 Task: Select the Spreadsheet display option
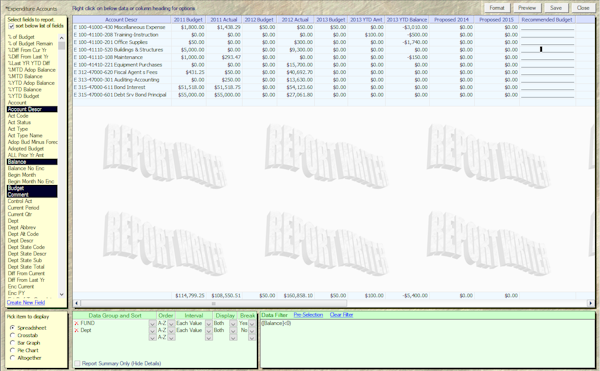(12, 328)
